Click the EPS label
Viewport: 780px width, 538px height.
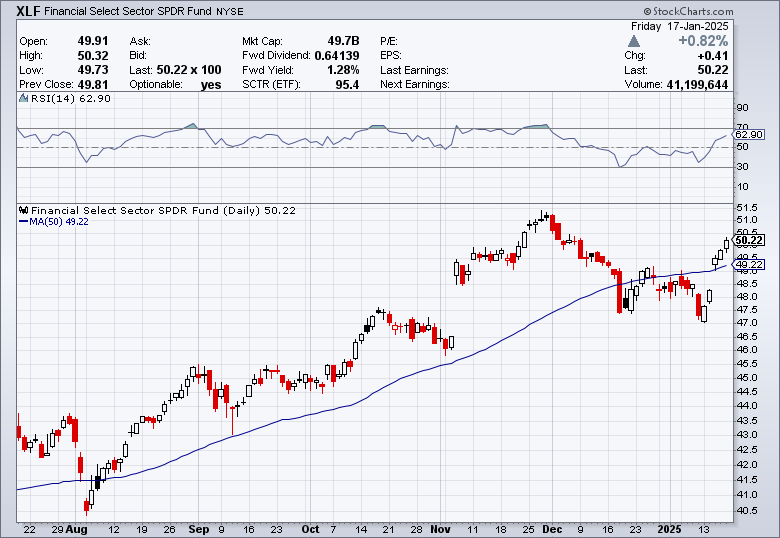click(391, 55)
